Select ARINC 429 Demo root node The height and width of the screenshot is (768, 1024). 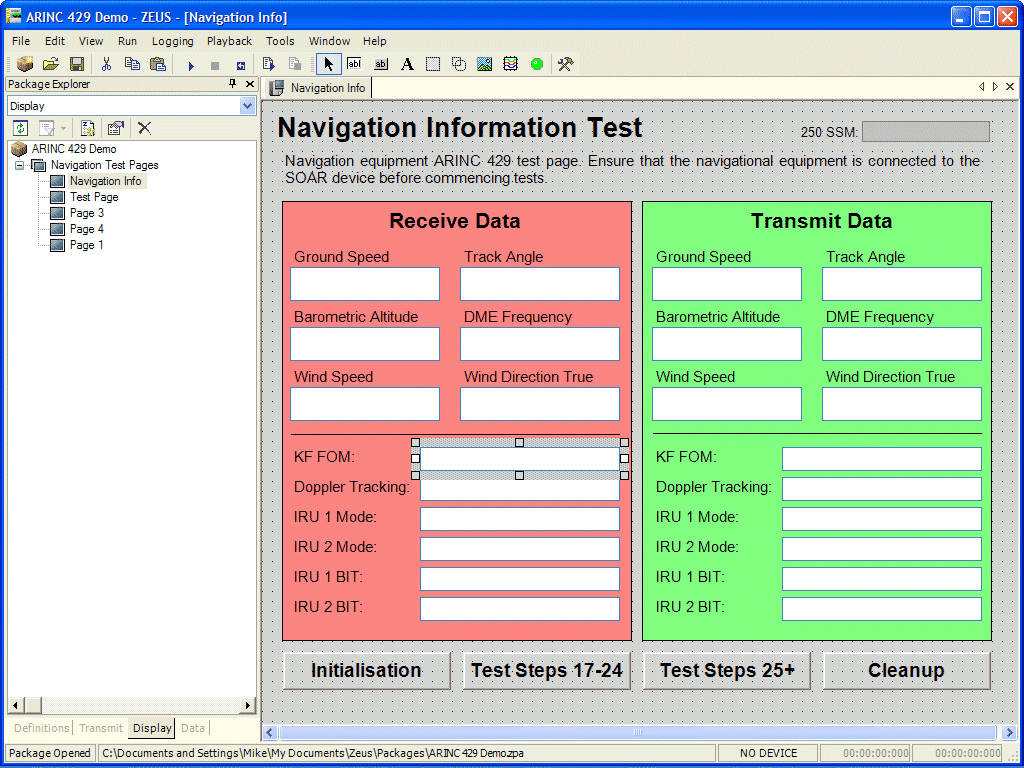click(x=74, y=149)
